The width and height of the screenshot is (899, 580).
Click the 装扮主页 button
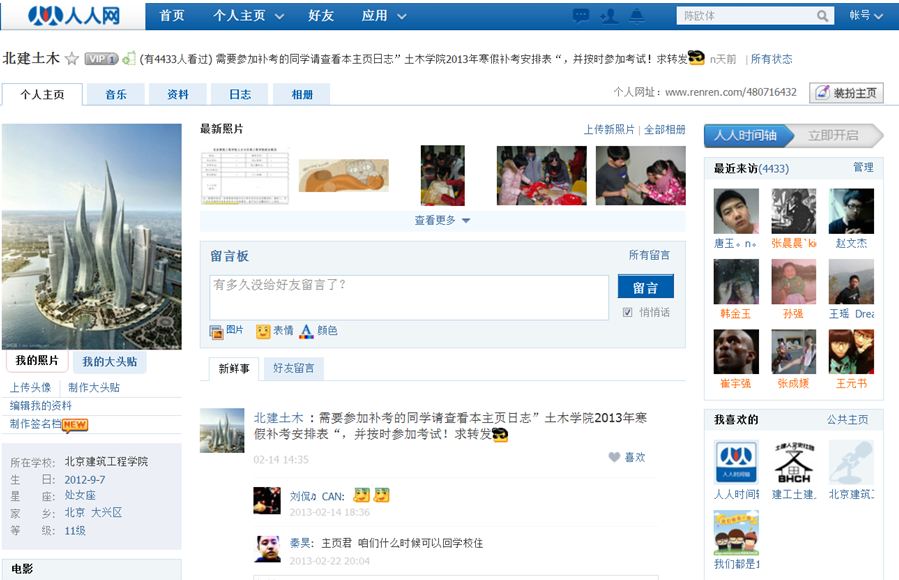coord(846,93)
